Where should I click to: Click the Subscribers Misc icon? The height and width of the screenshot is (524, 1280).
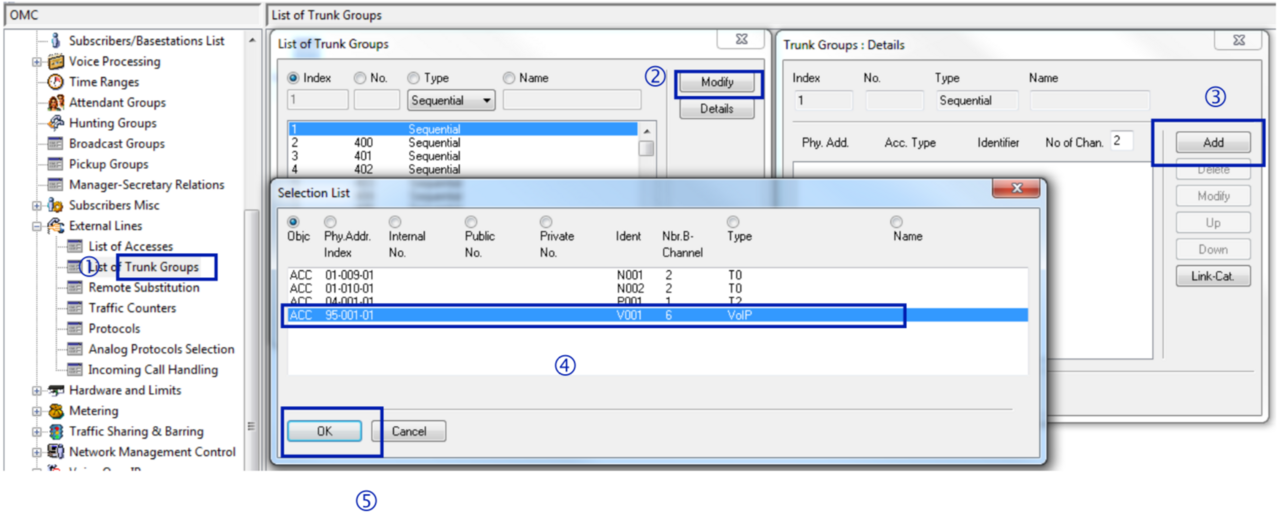tap(56, 205)
